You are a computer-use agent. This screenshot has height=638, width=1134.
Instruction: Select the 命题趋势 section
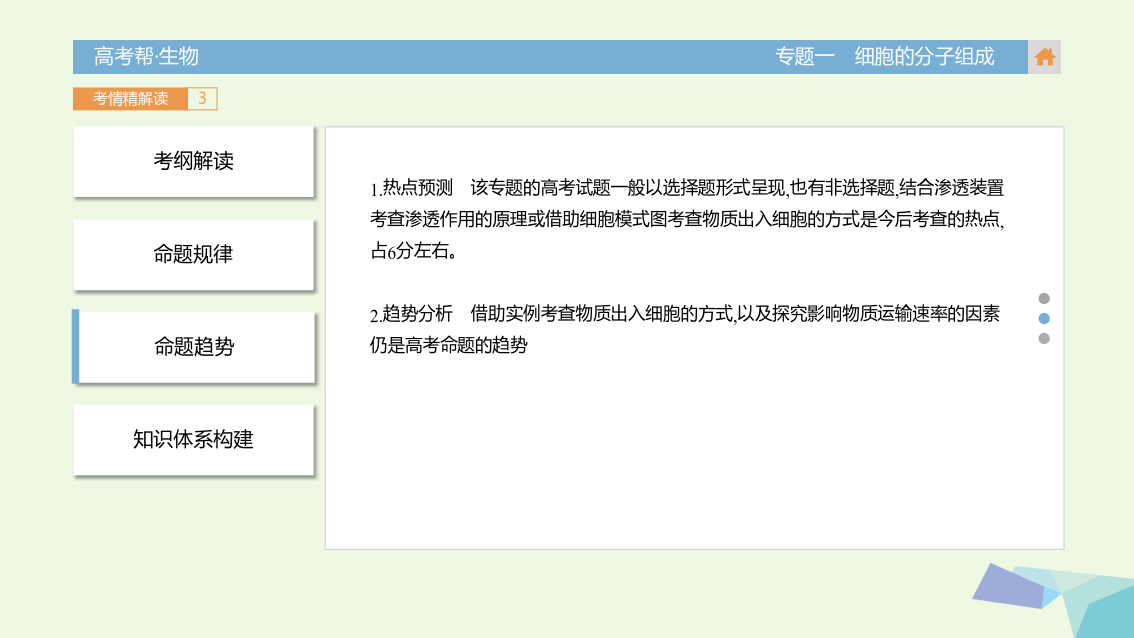[x=193, y=347]
